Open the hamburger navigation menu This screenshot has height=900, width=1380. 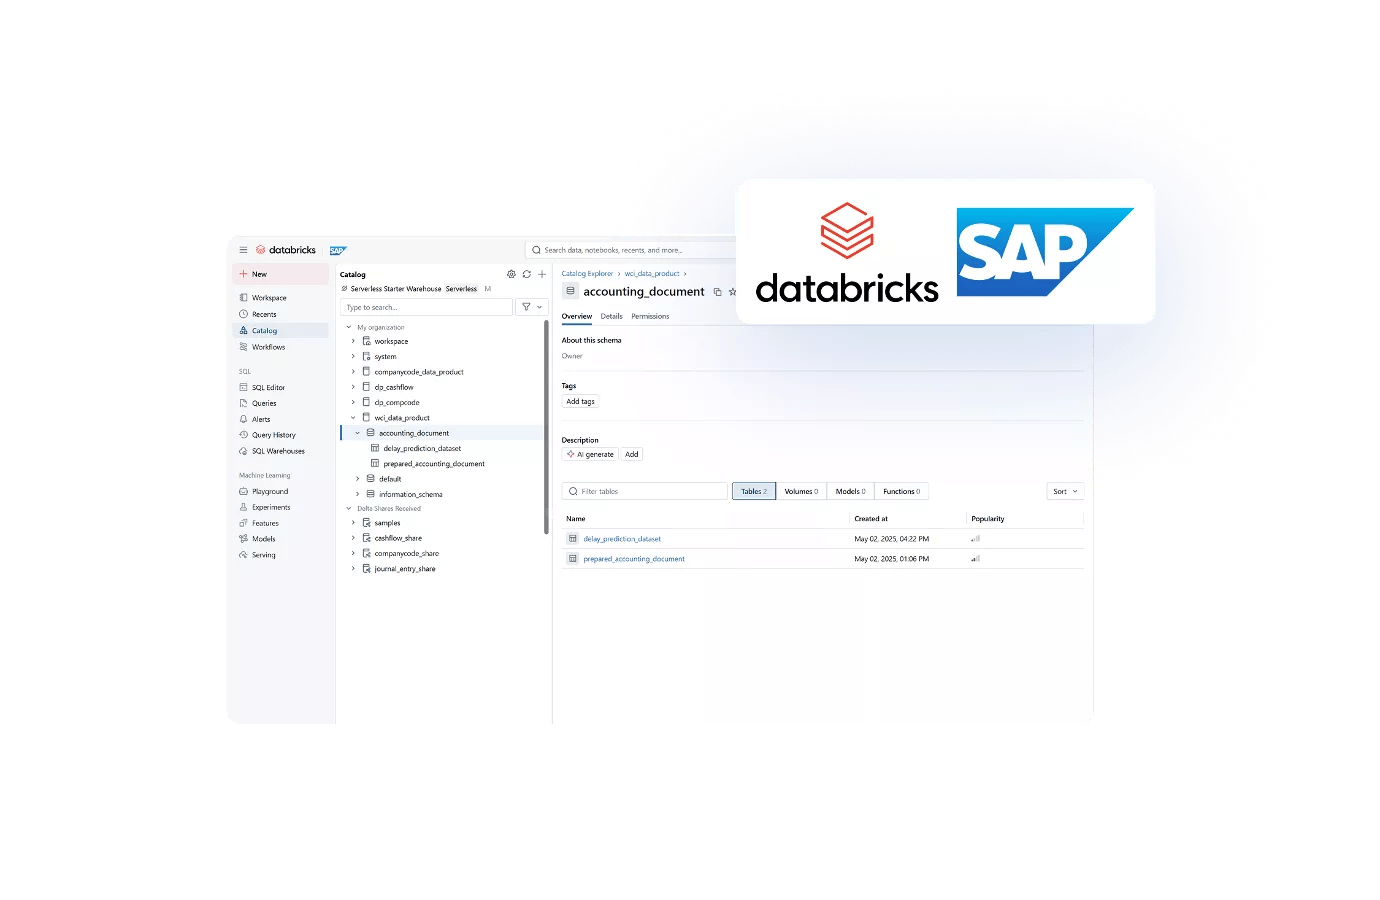point(243,250)
